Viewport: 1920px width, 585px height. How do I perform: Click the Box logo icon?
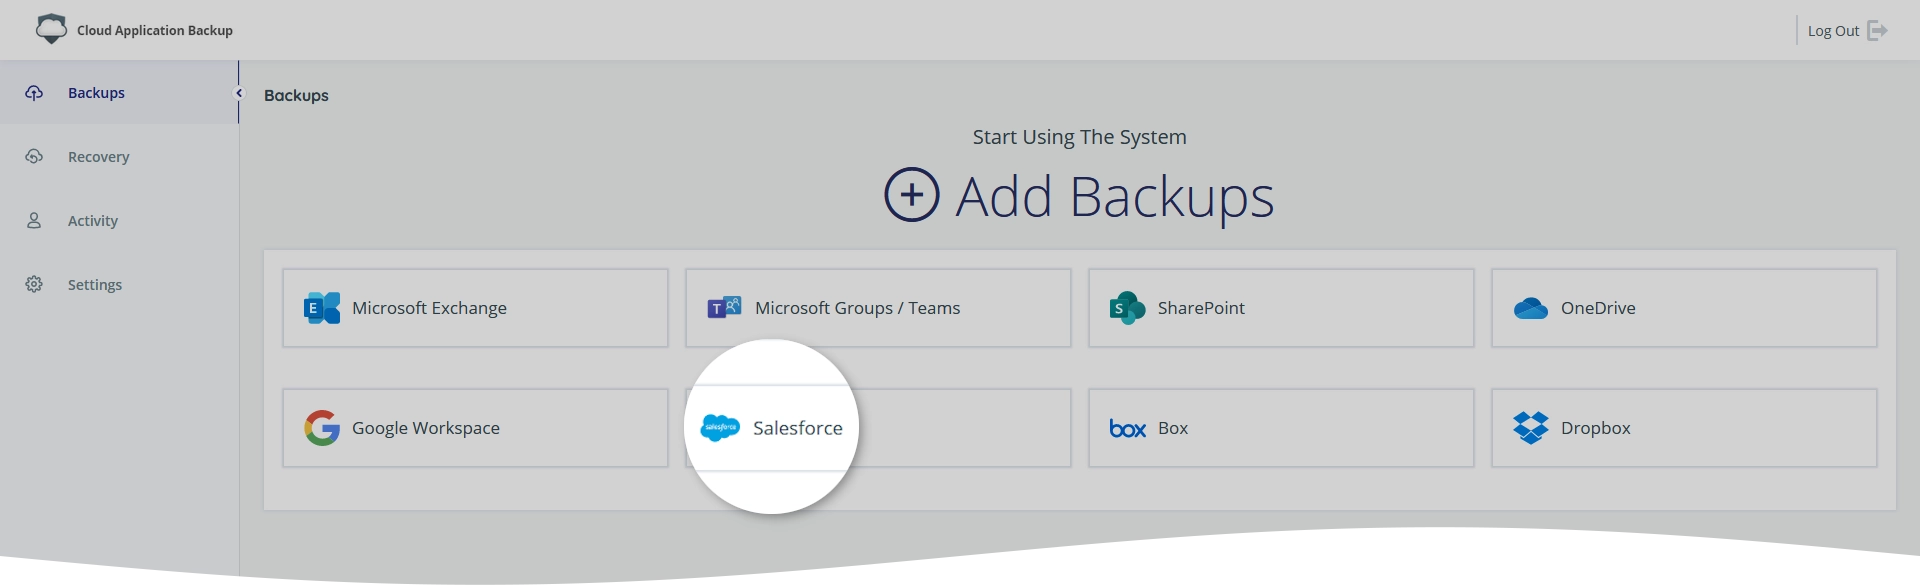pos(1128,429)
